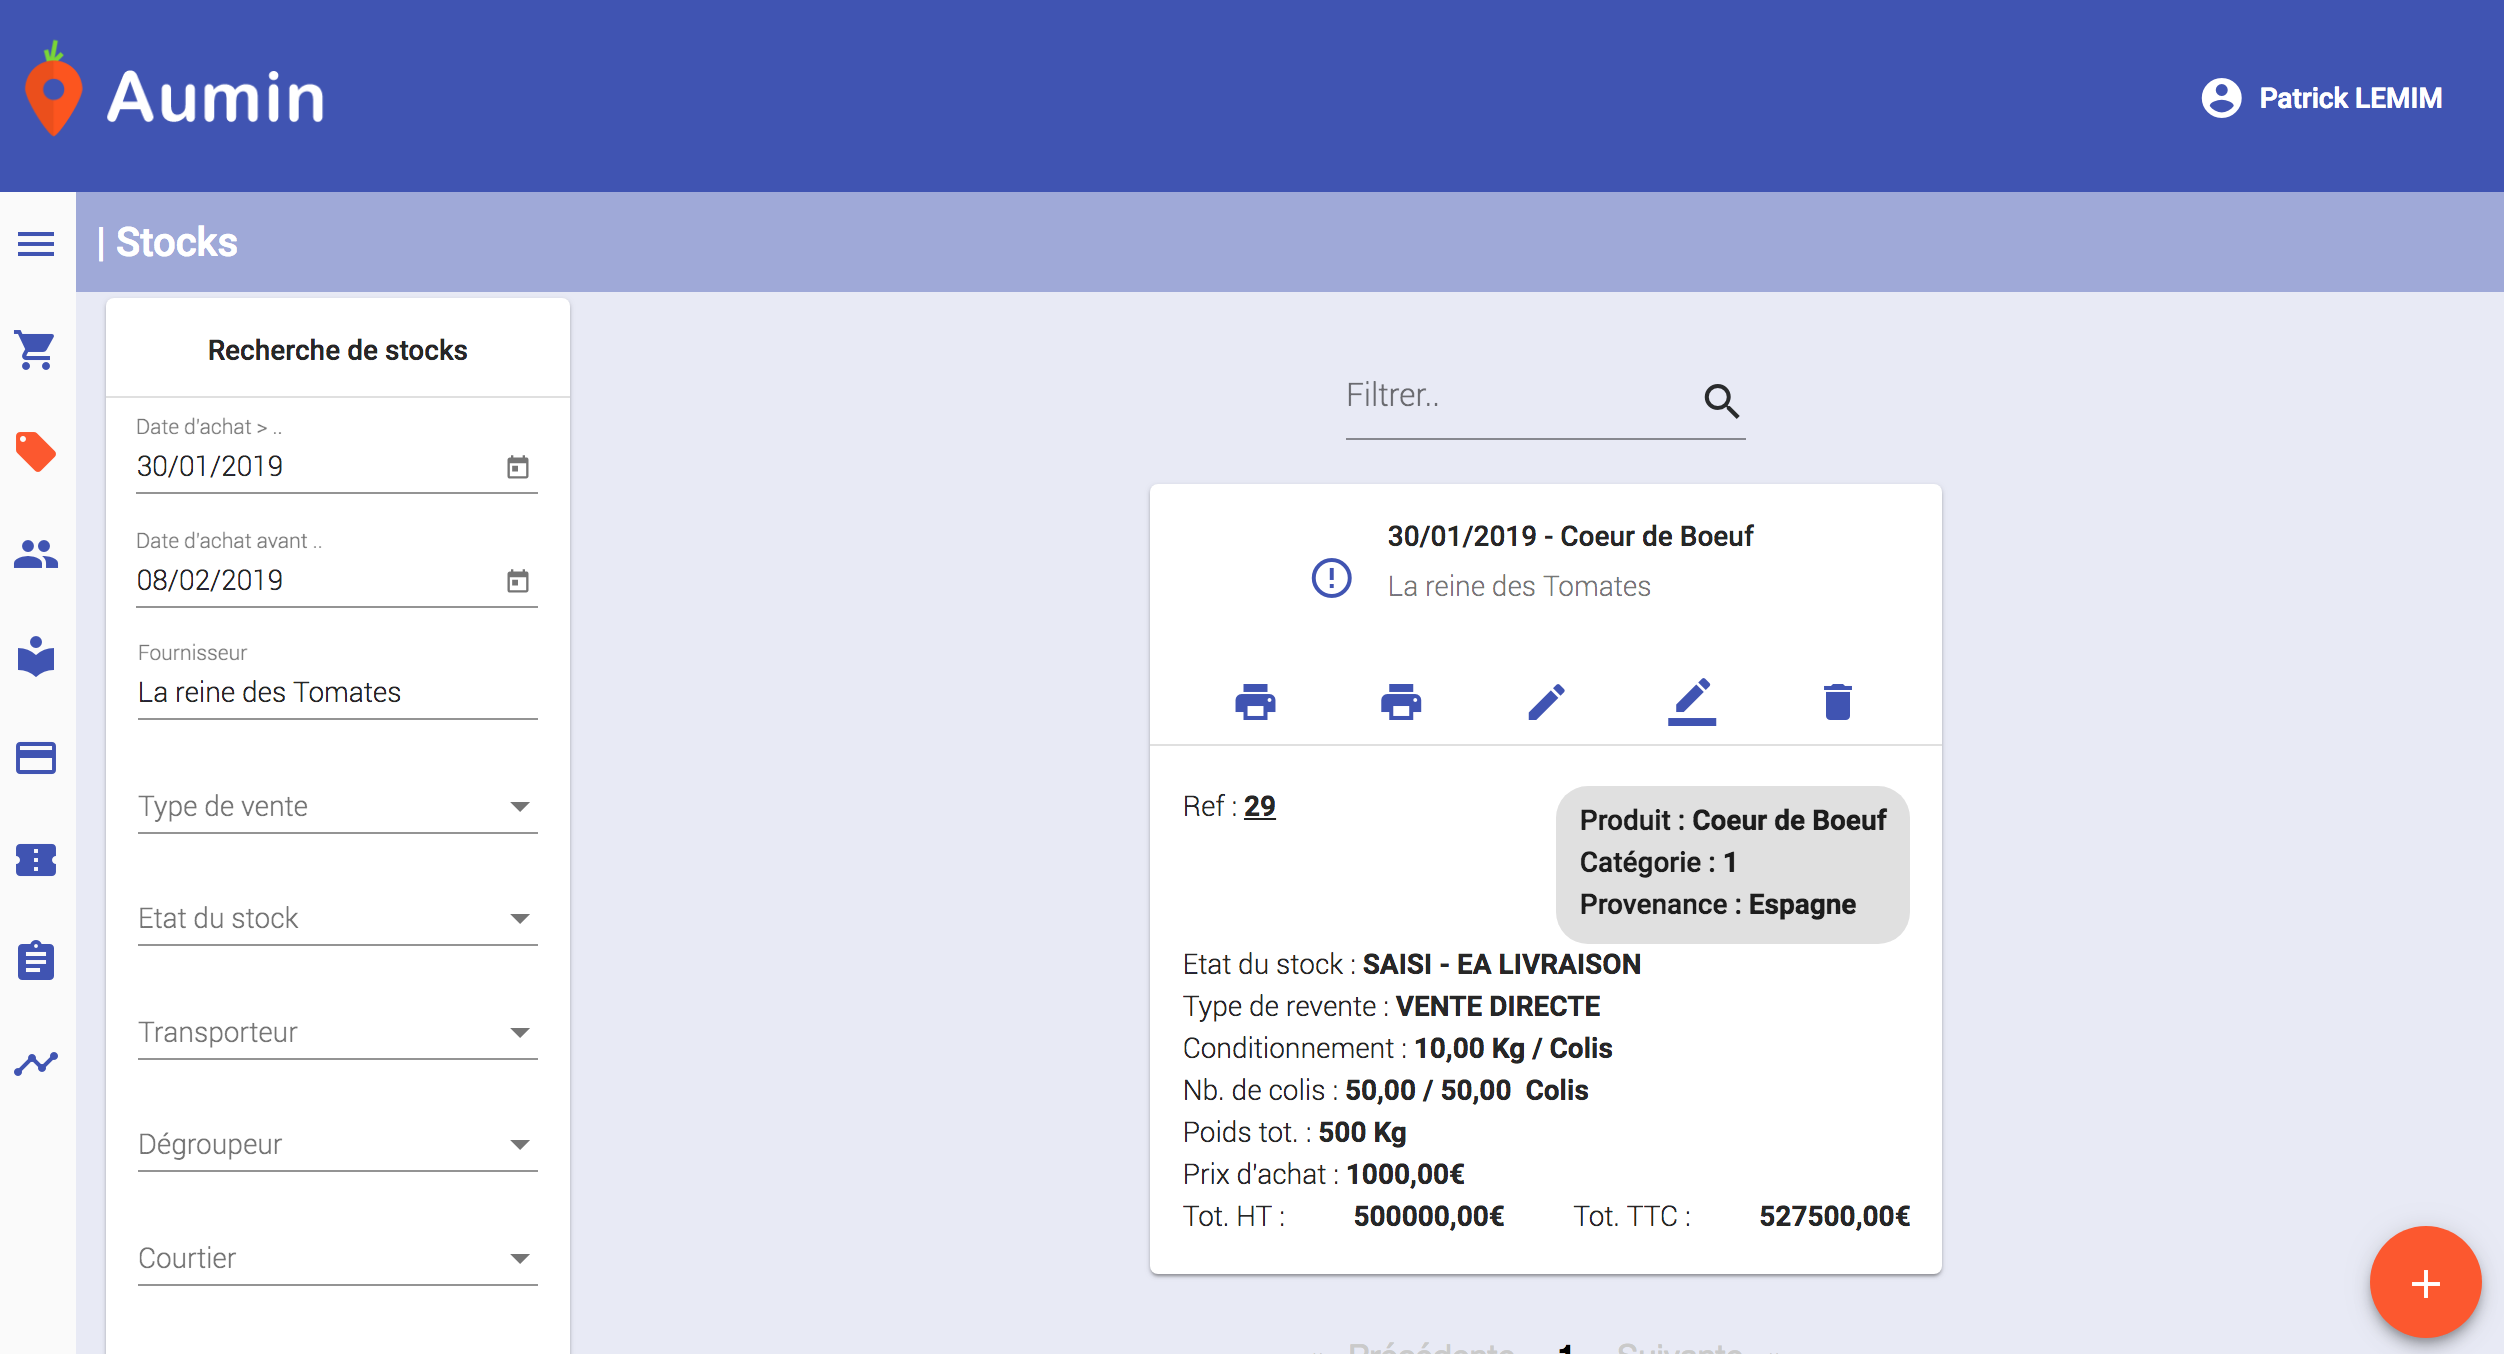Expand the Etat du stock dropdown

click(x=338, y=918)
